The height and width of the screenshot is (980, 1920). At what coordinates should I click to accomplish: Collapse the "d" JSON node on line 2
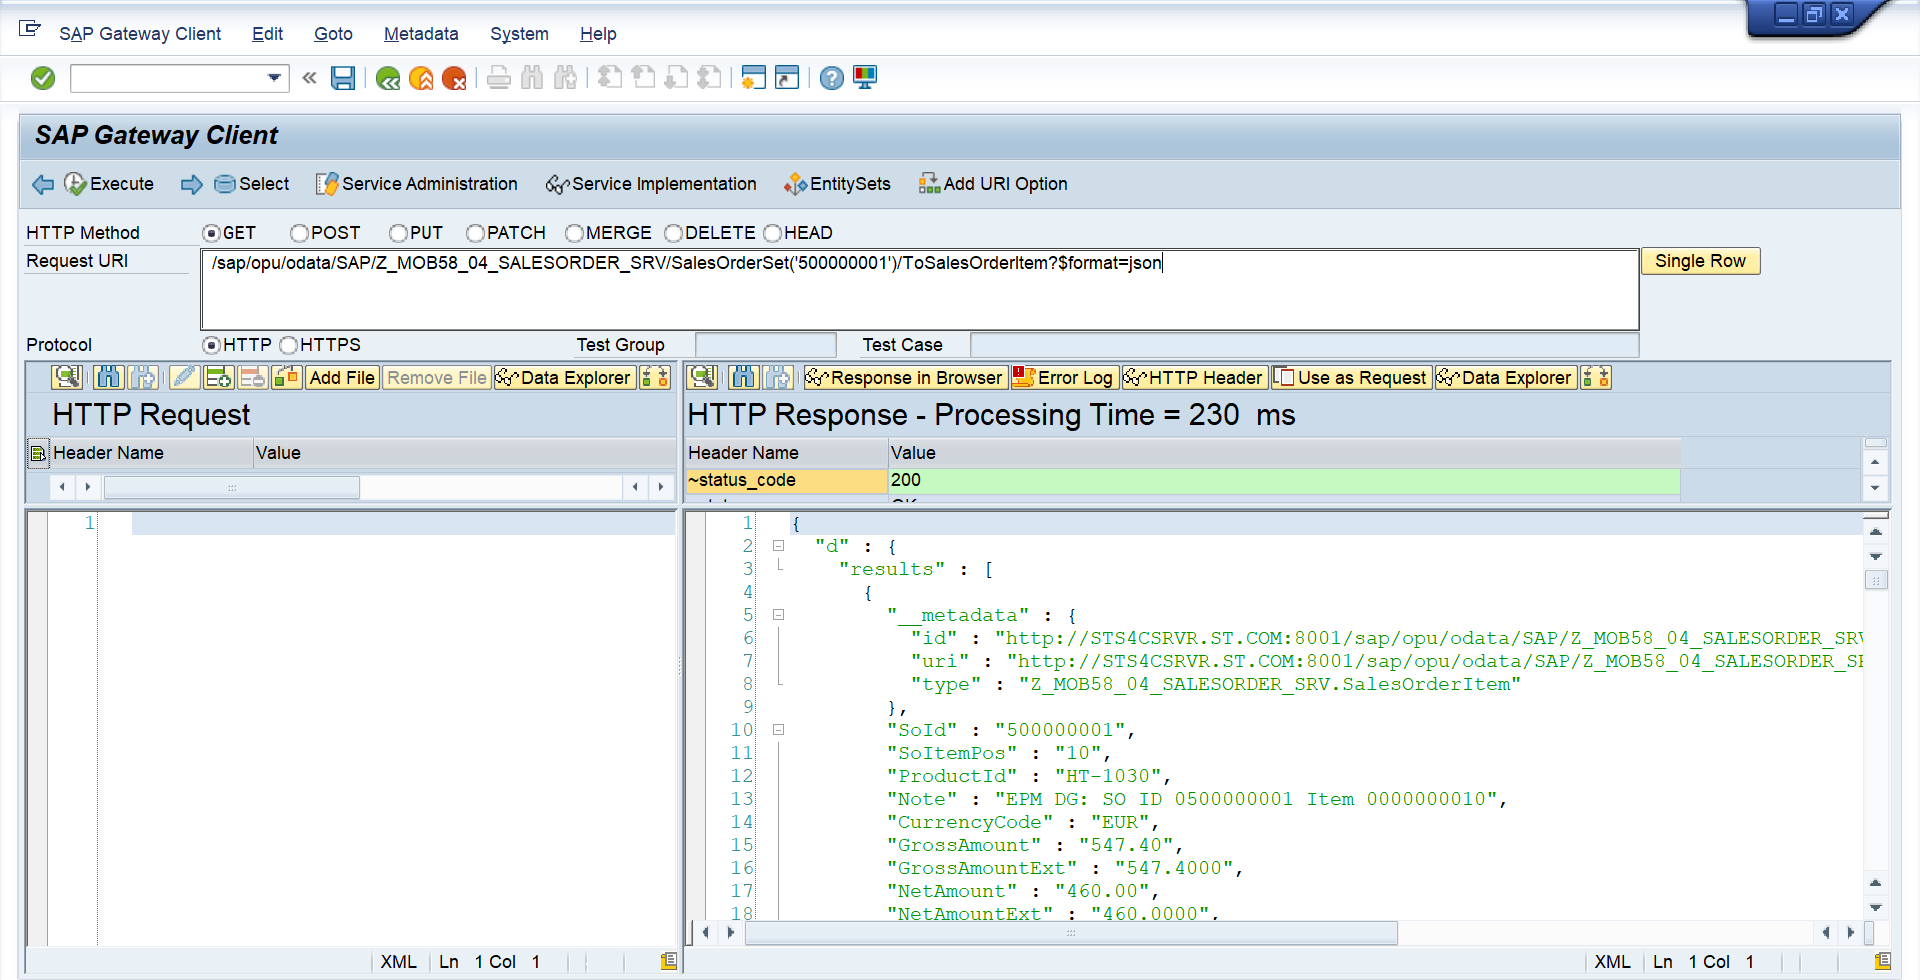(x=778, y=546)
